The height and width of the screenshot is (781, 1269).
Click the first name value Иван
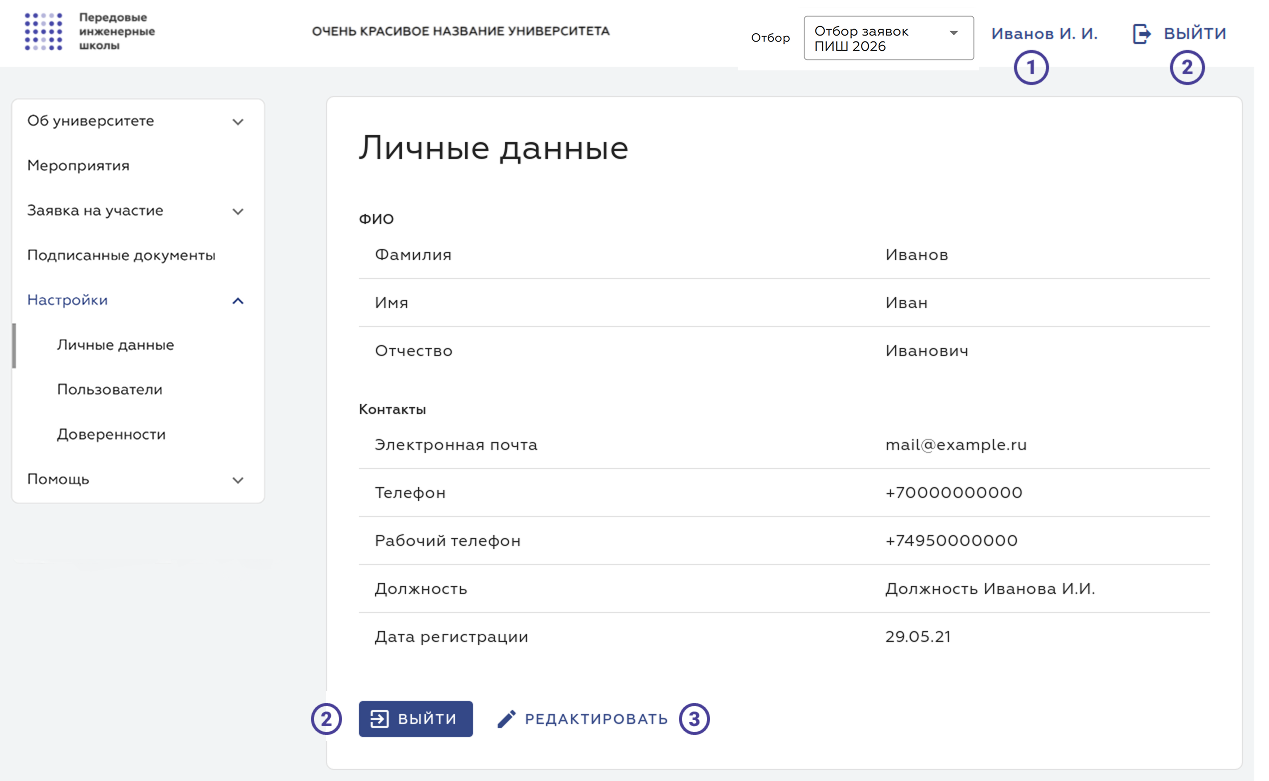906,303
